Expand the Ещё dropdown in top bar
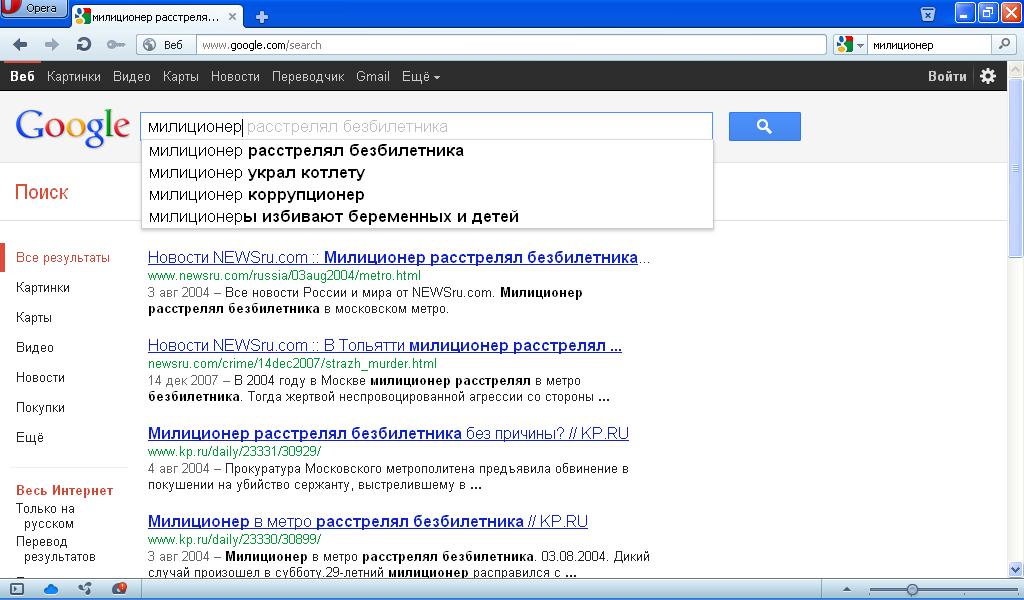The width and height of the screenshot is (1024, 600). click(420, 77)
